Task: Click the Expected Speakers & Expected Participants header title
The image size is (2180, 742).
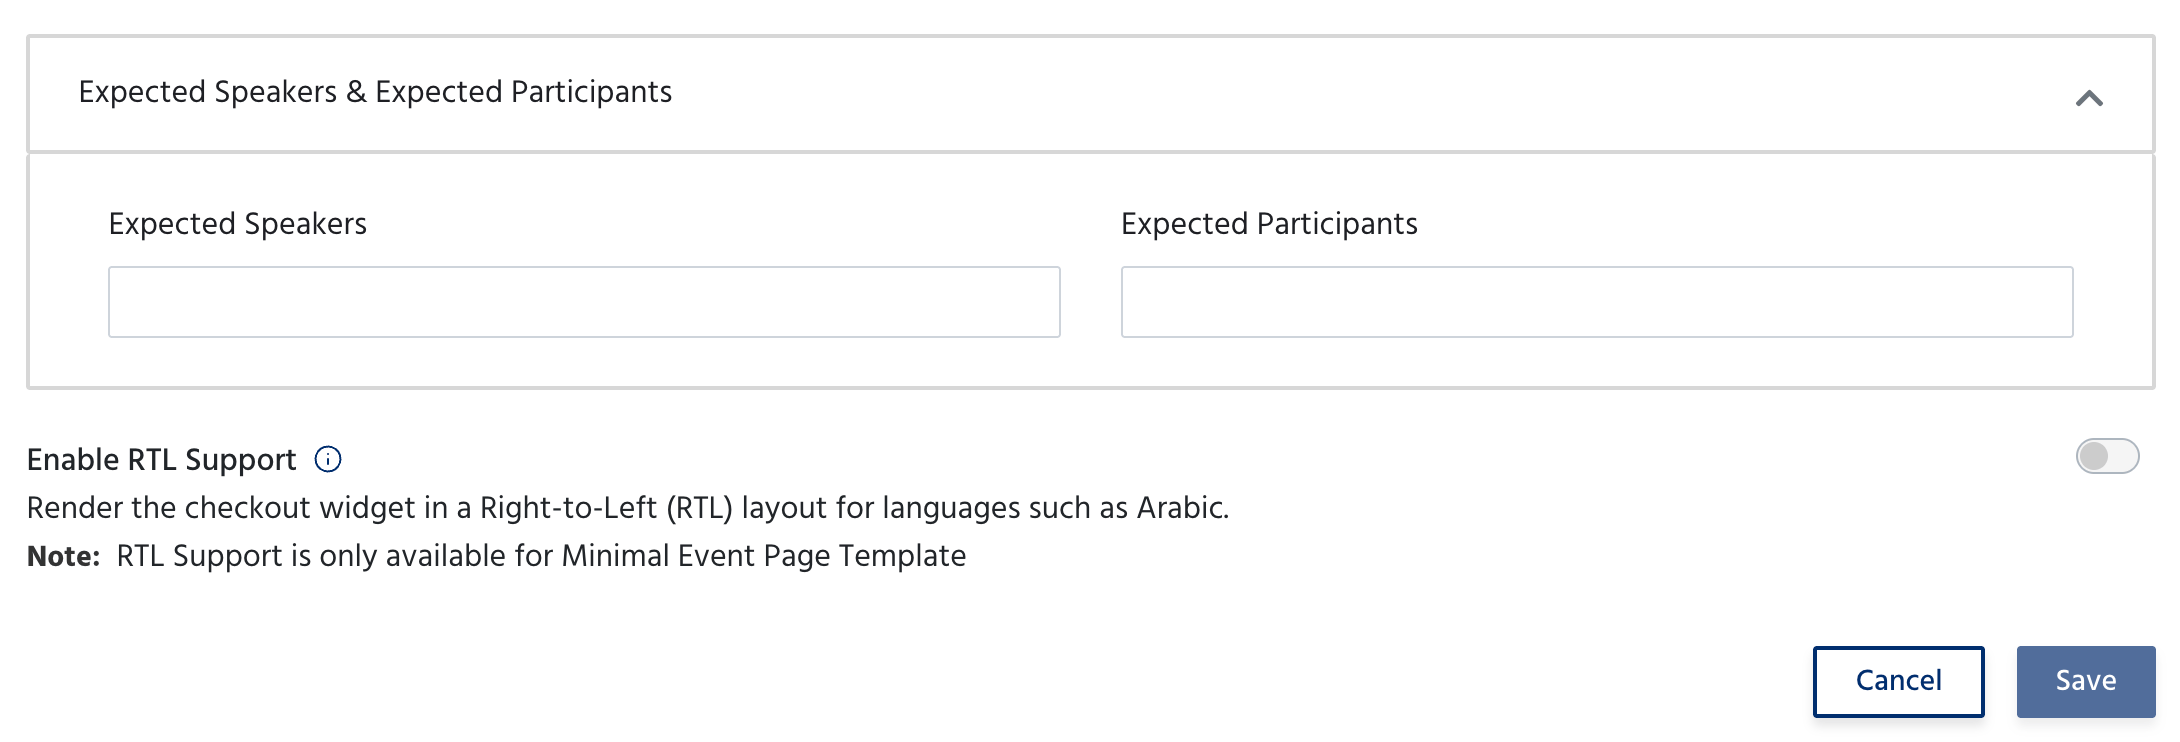Action: coord(375,92)
